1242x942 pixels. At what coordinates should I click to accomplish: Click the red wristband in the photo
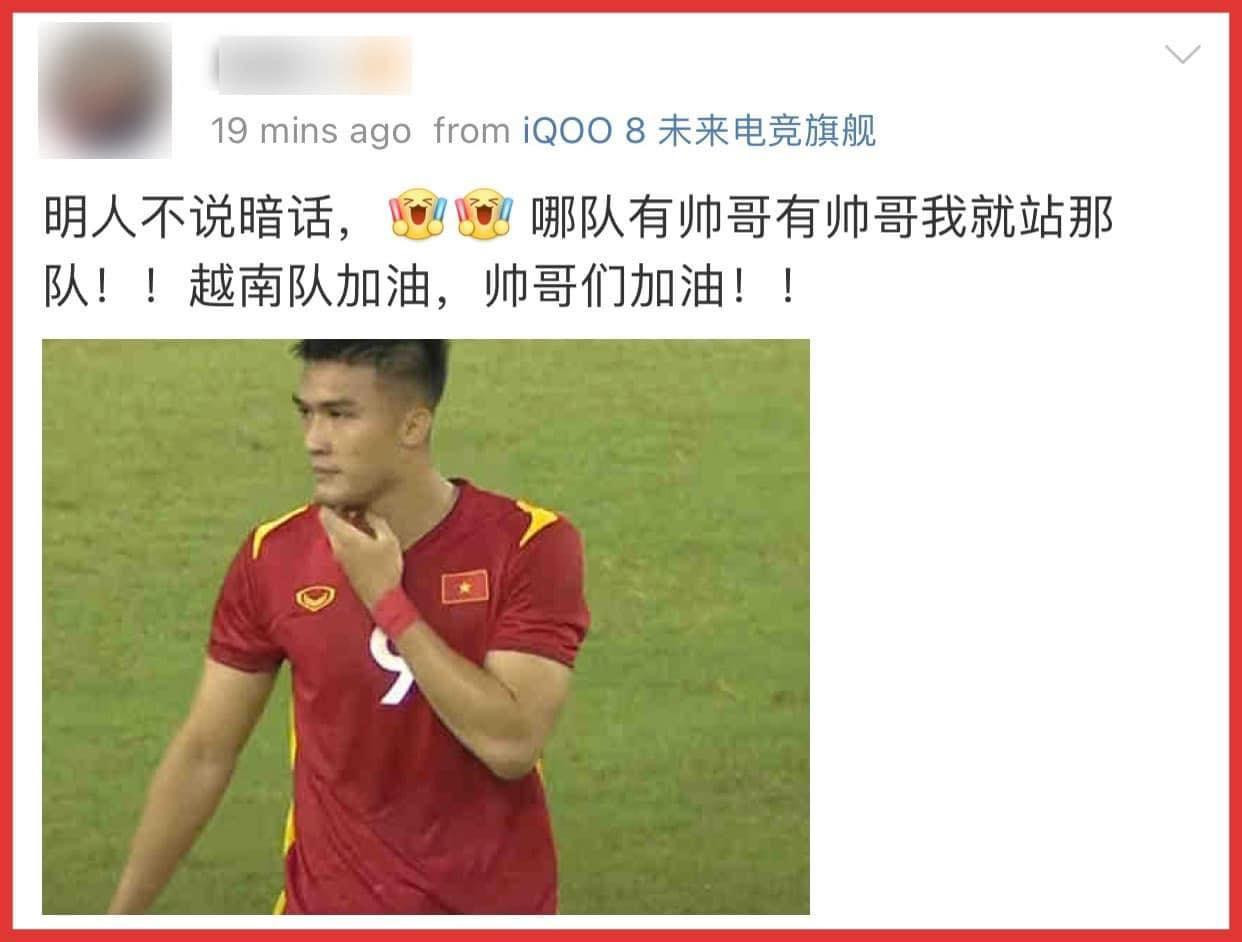395,612
